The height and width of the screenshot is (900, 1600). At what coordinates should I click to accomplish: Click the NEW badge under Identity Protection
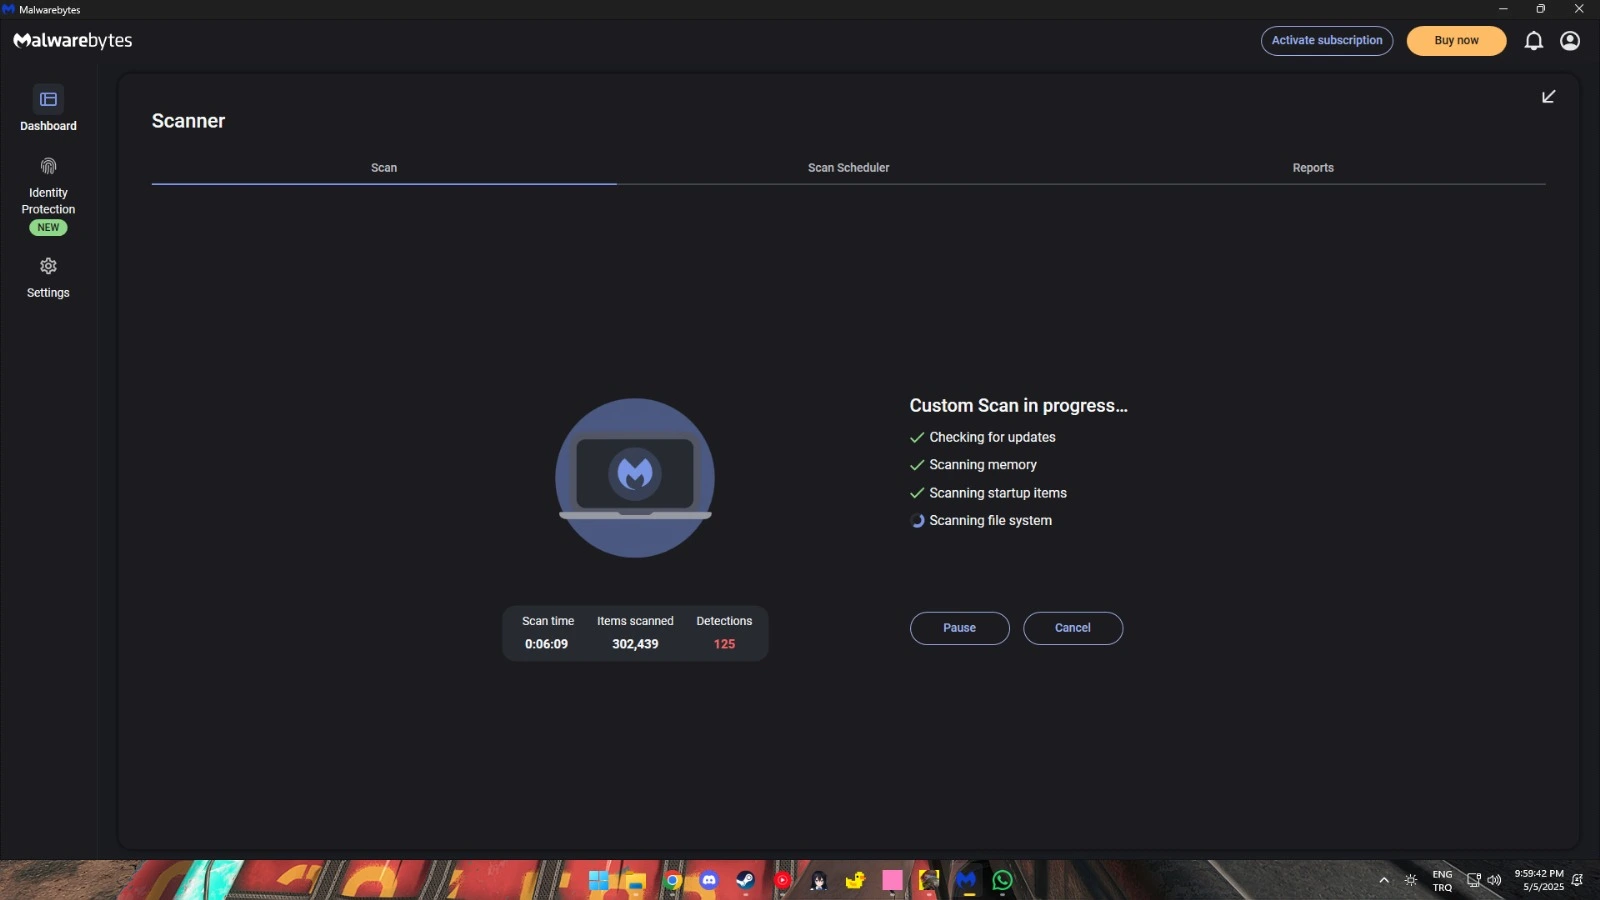(48, 228)
